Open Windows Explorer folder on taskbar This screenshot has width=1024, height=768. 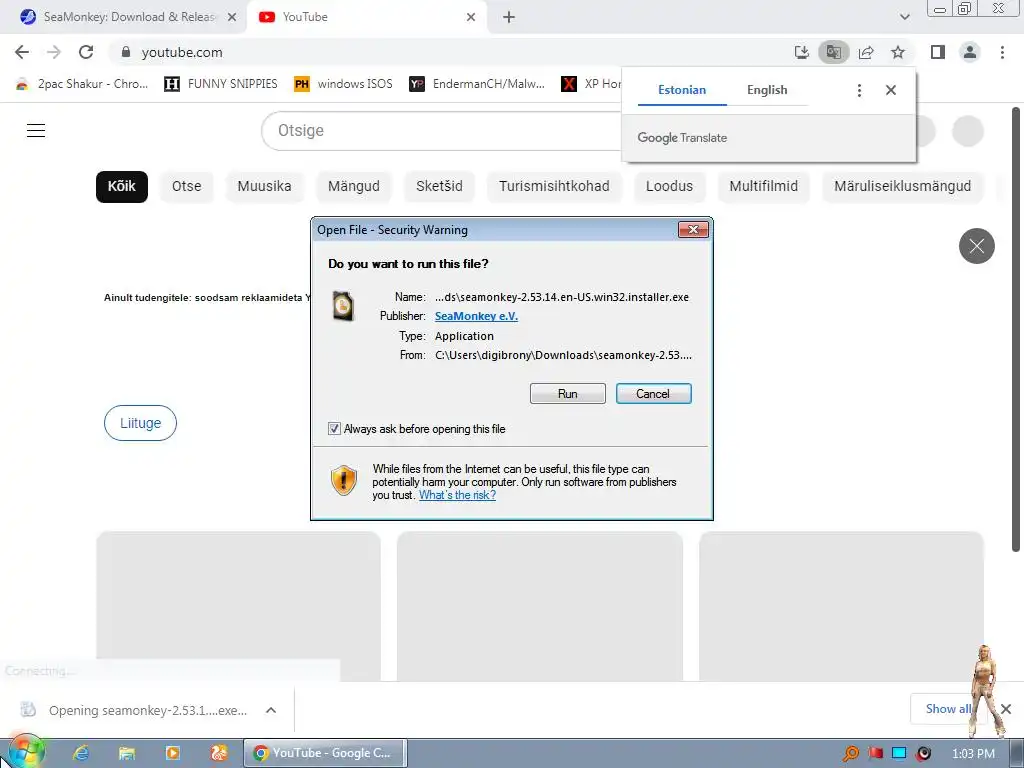[127, 753]
